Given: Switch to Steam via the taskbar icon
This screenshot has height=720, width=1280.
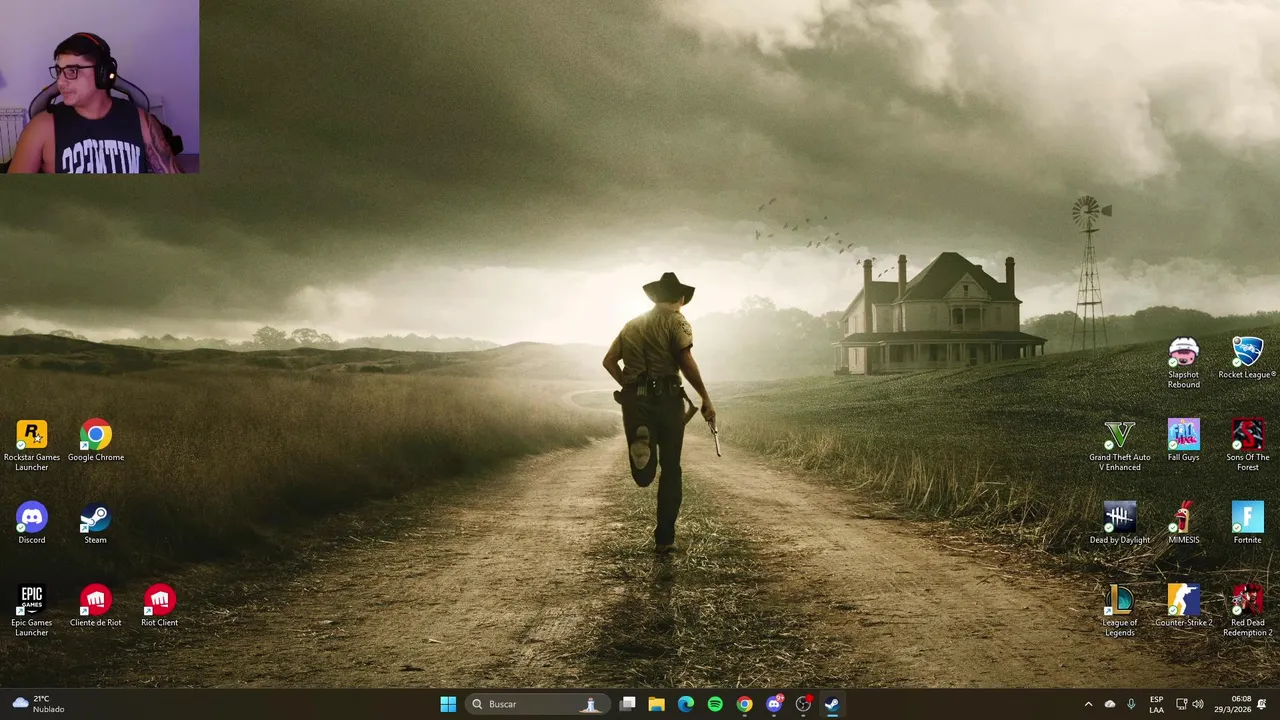Looking at the screenshot, I should pos(832,704).
